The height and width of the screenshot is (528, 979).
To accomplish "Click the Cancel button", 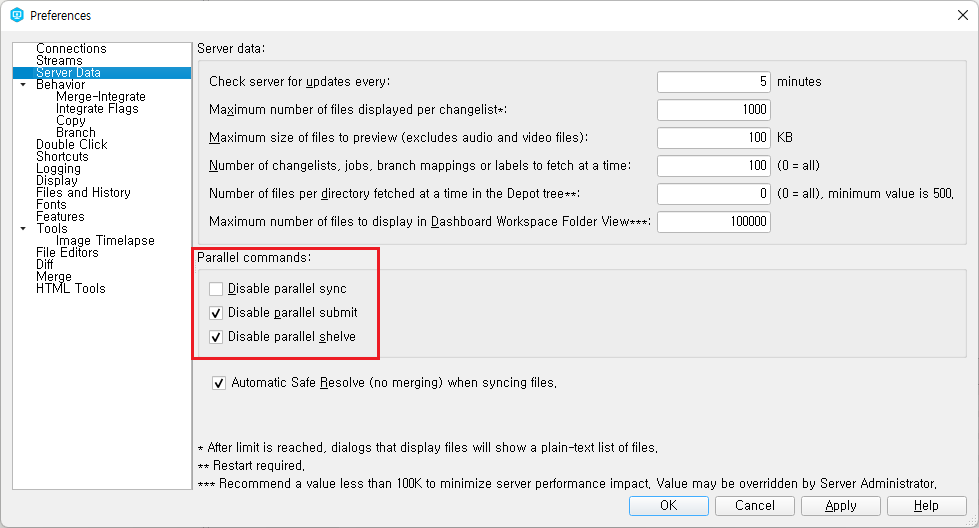I will click(x=755, y=506).
